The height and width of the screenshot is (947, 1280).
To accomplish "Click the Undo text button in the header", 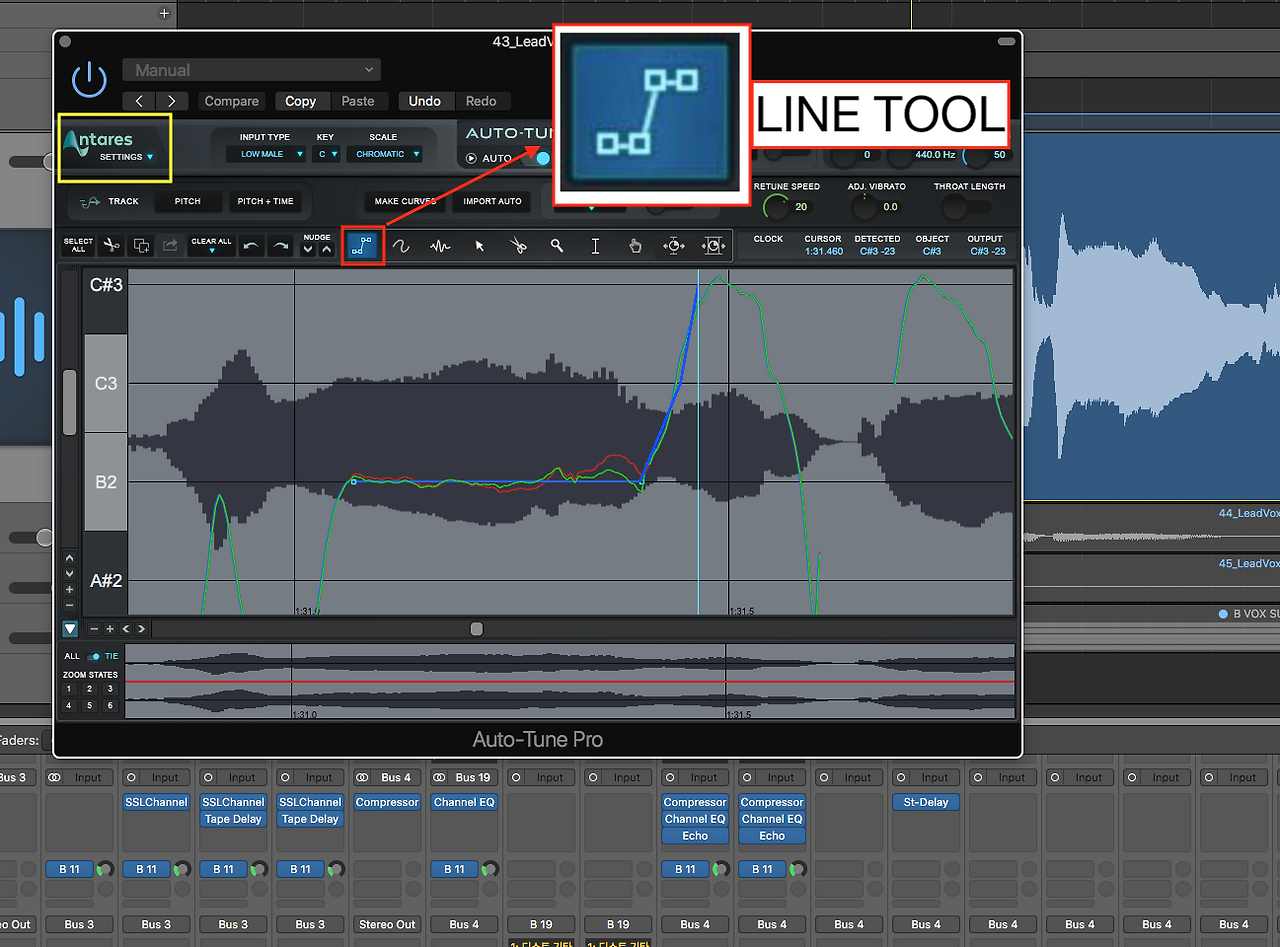I will [x=425, y=101].
